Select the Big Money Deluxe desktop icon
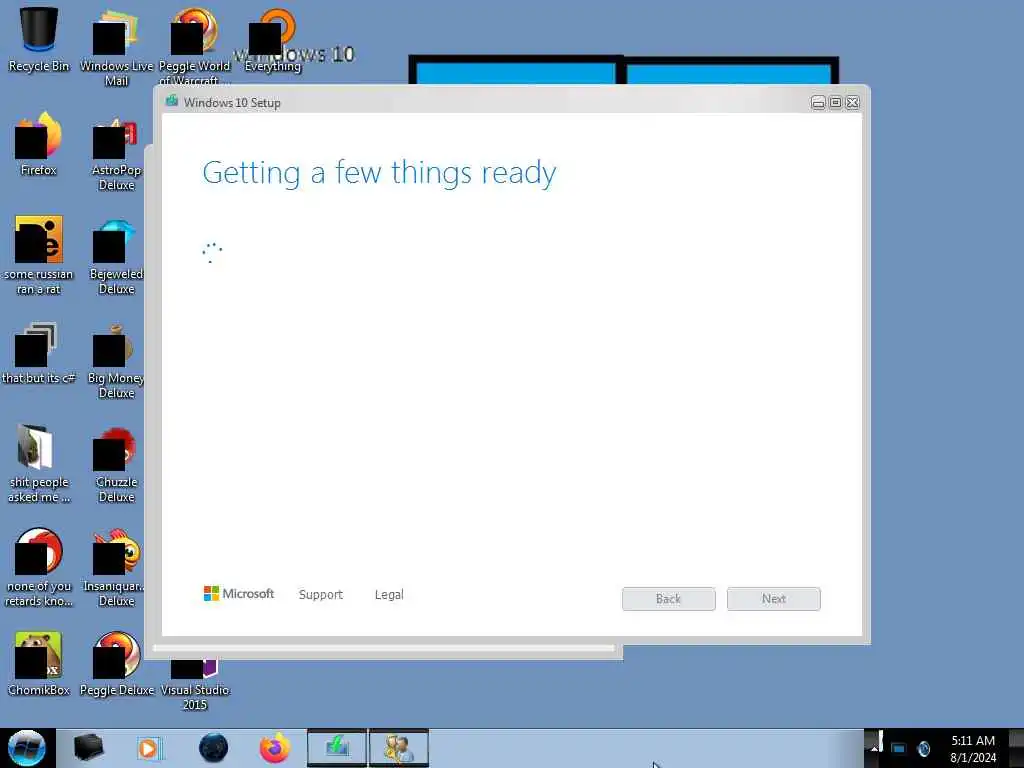 [116, 360]
